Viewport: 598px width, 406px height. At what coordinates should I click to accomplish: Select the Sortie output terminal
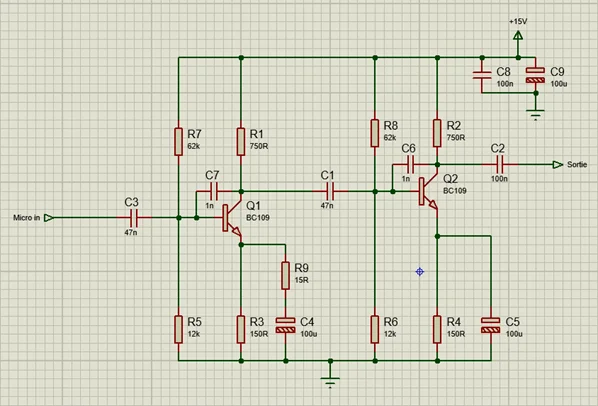(558, 165)
